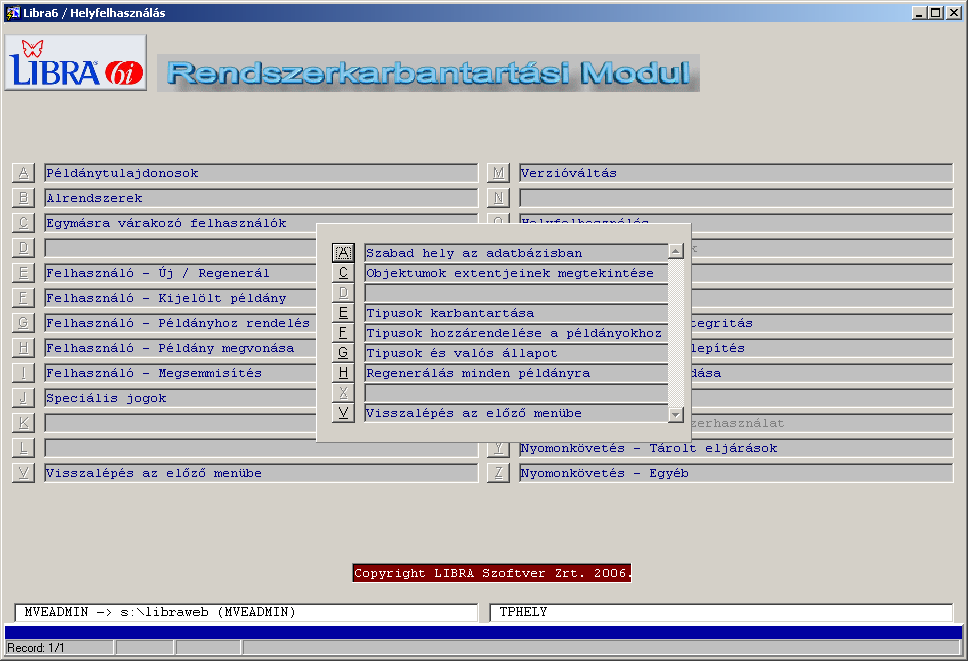Click popup F button beside Tipusok hozzárendelése

tap(343, 333)
